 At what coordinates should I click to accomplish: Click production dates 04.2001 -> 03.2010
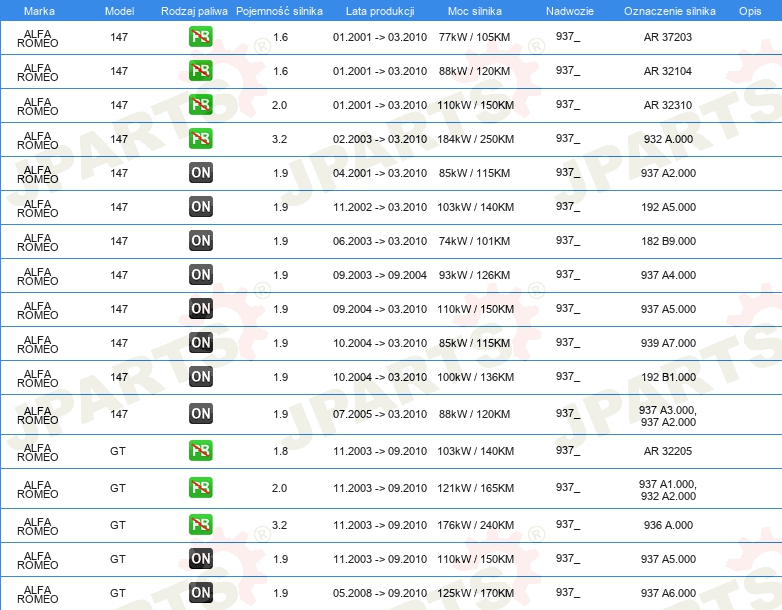coord(380,173)
